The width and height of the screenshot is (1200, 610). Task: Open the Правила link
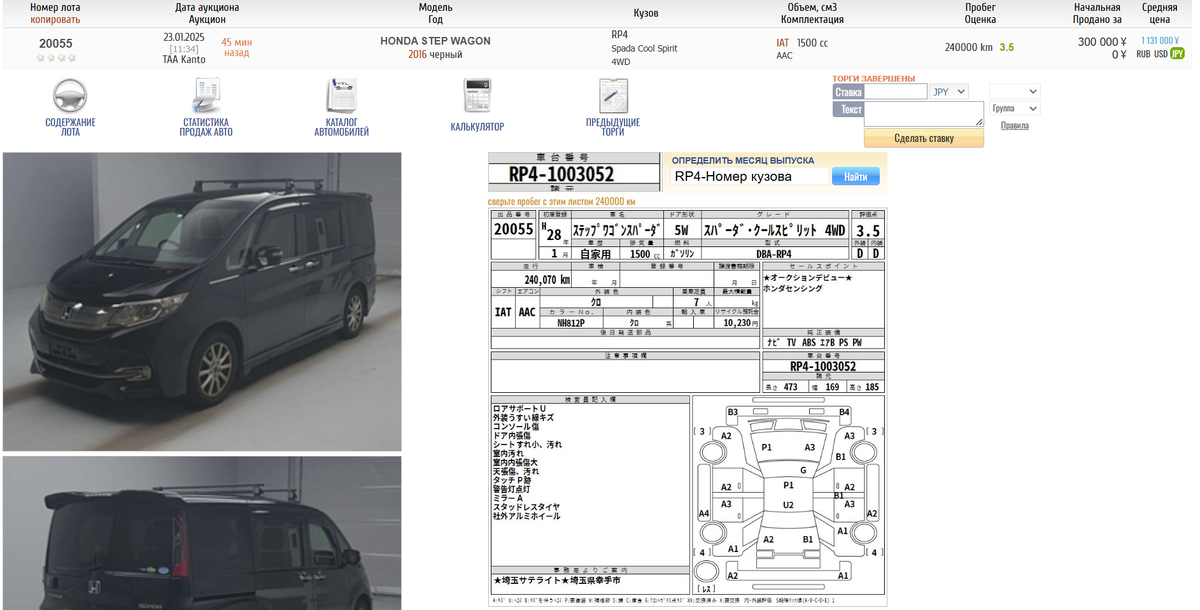pyautogui.click(x=1015, y=126)
